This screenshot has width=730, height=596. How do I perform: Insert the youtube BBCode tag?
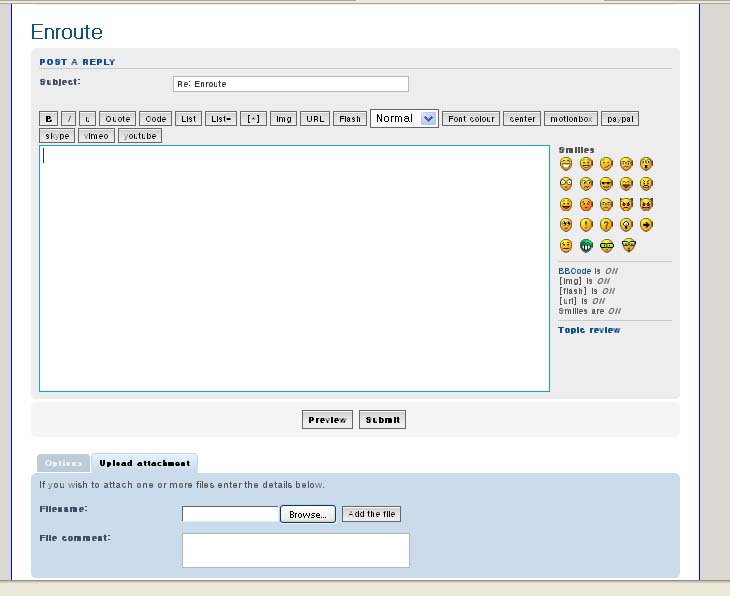pyautogui.click(x=139, y=136)
